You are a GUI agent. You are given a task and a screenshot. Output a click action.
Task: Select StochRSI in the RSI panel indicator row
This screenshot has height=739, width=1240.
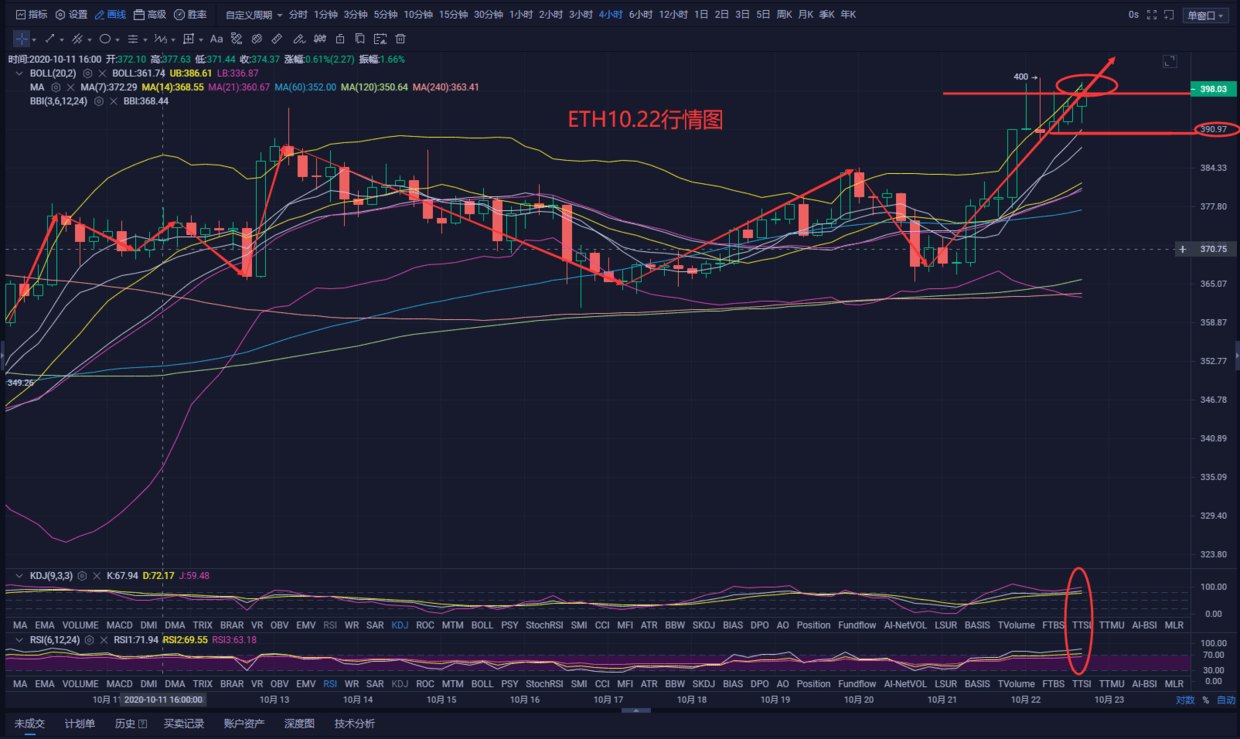tap(544, 684)
